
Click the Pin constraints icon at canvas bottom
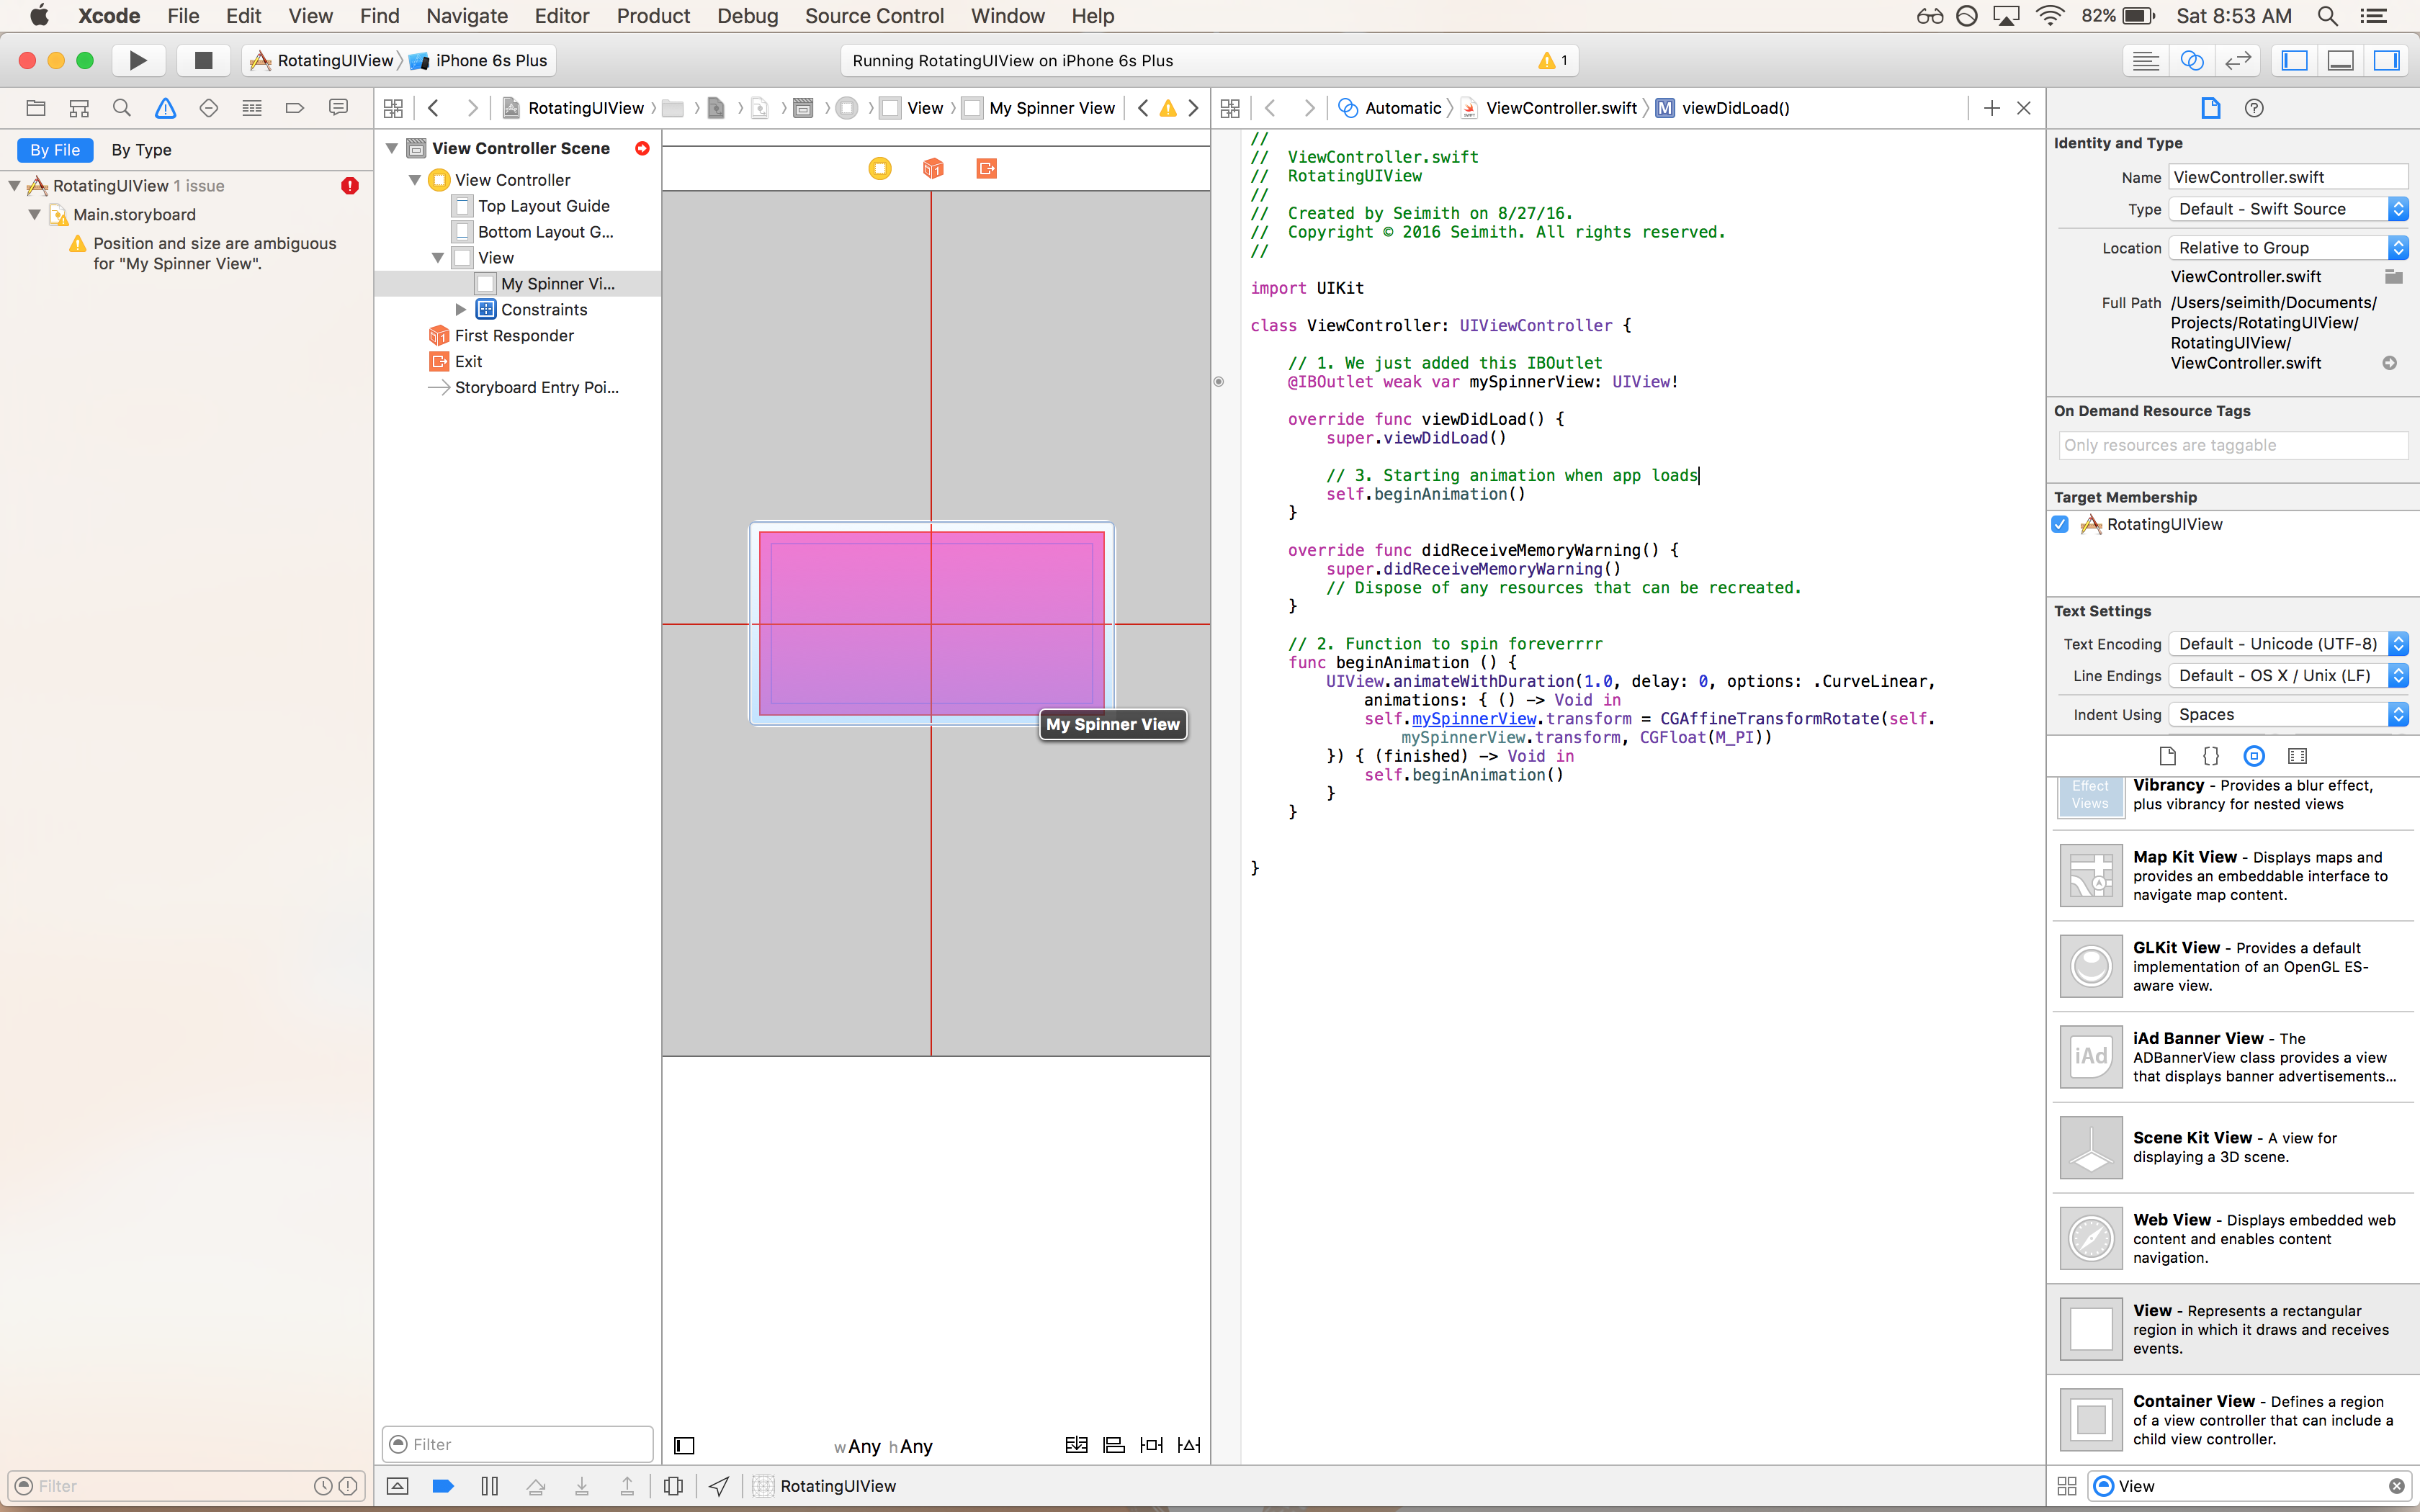(x=1151, y=1445)
